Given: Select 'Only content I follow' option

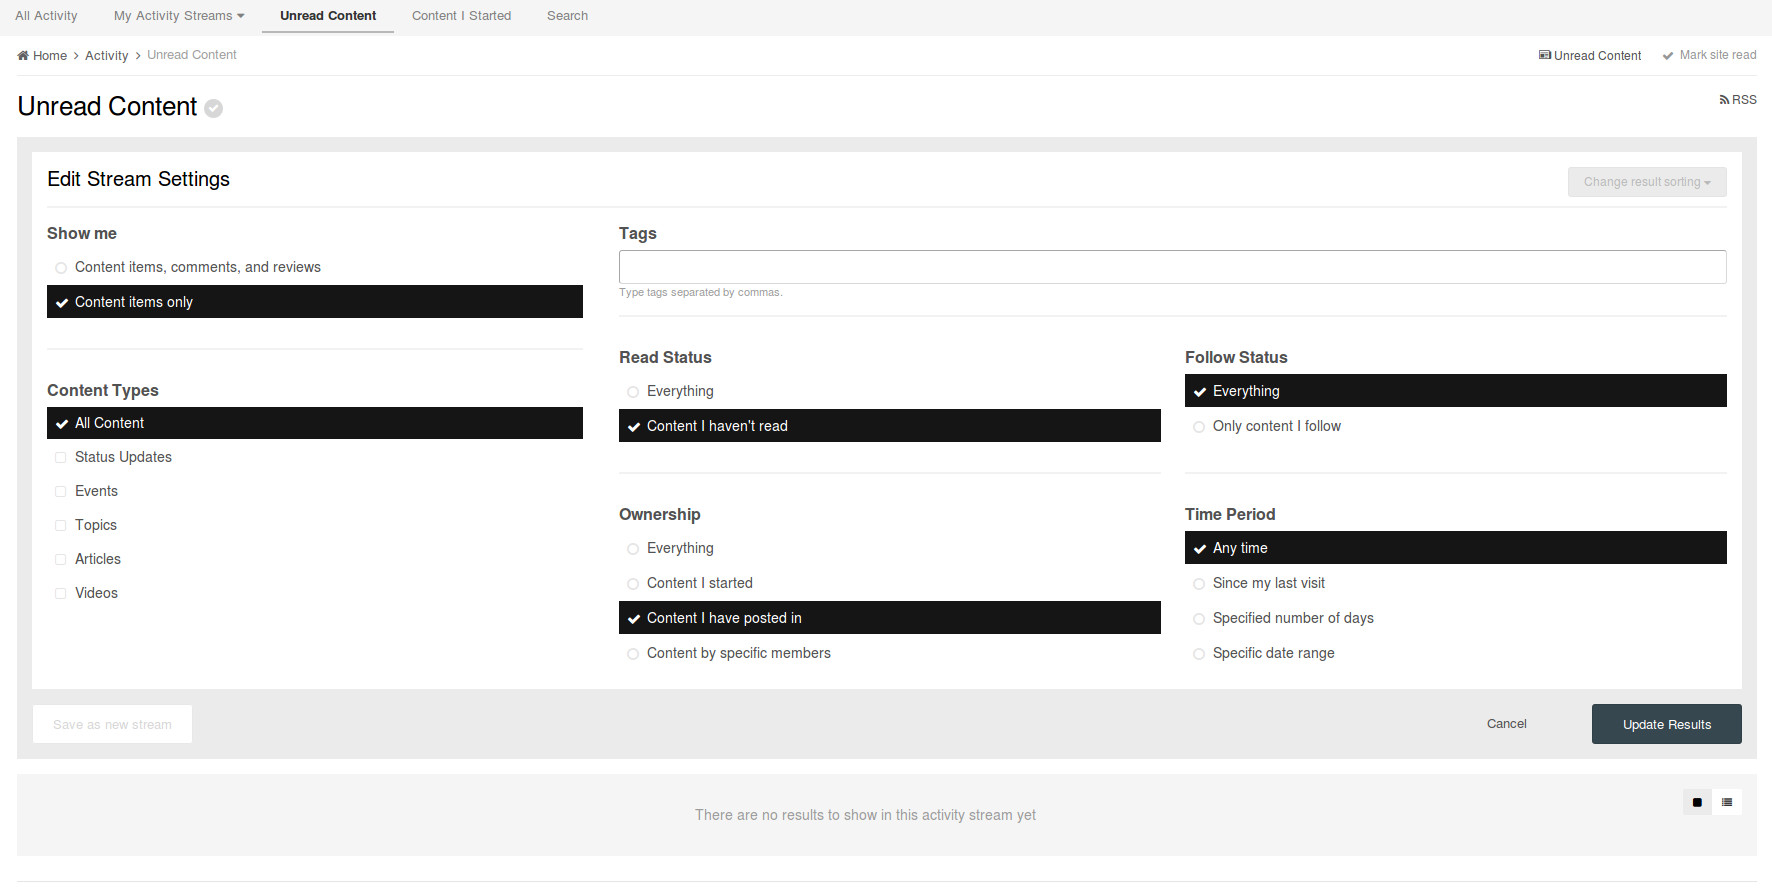Looking at the screenshot, I should (x=1199, y=427).
